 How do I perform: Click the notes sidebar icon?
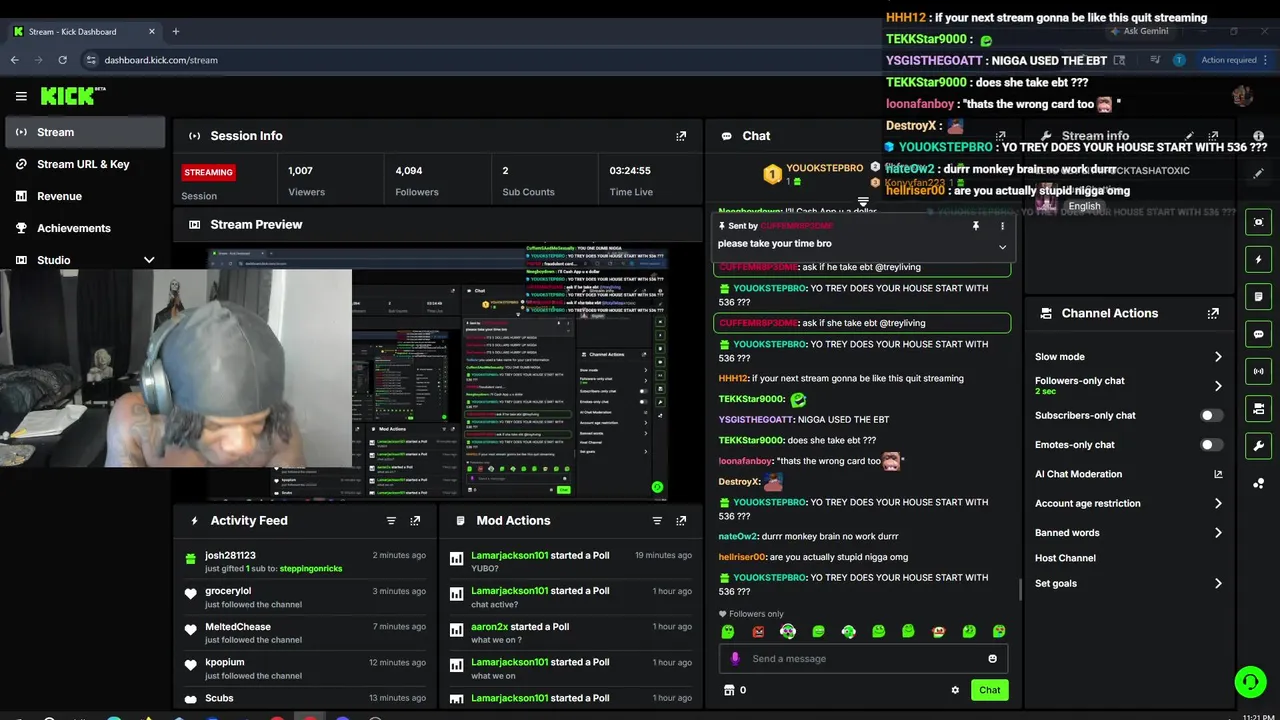[x=1258, y=297]
